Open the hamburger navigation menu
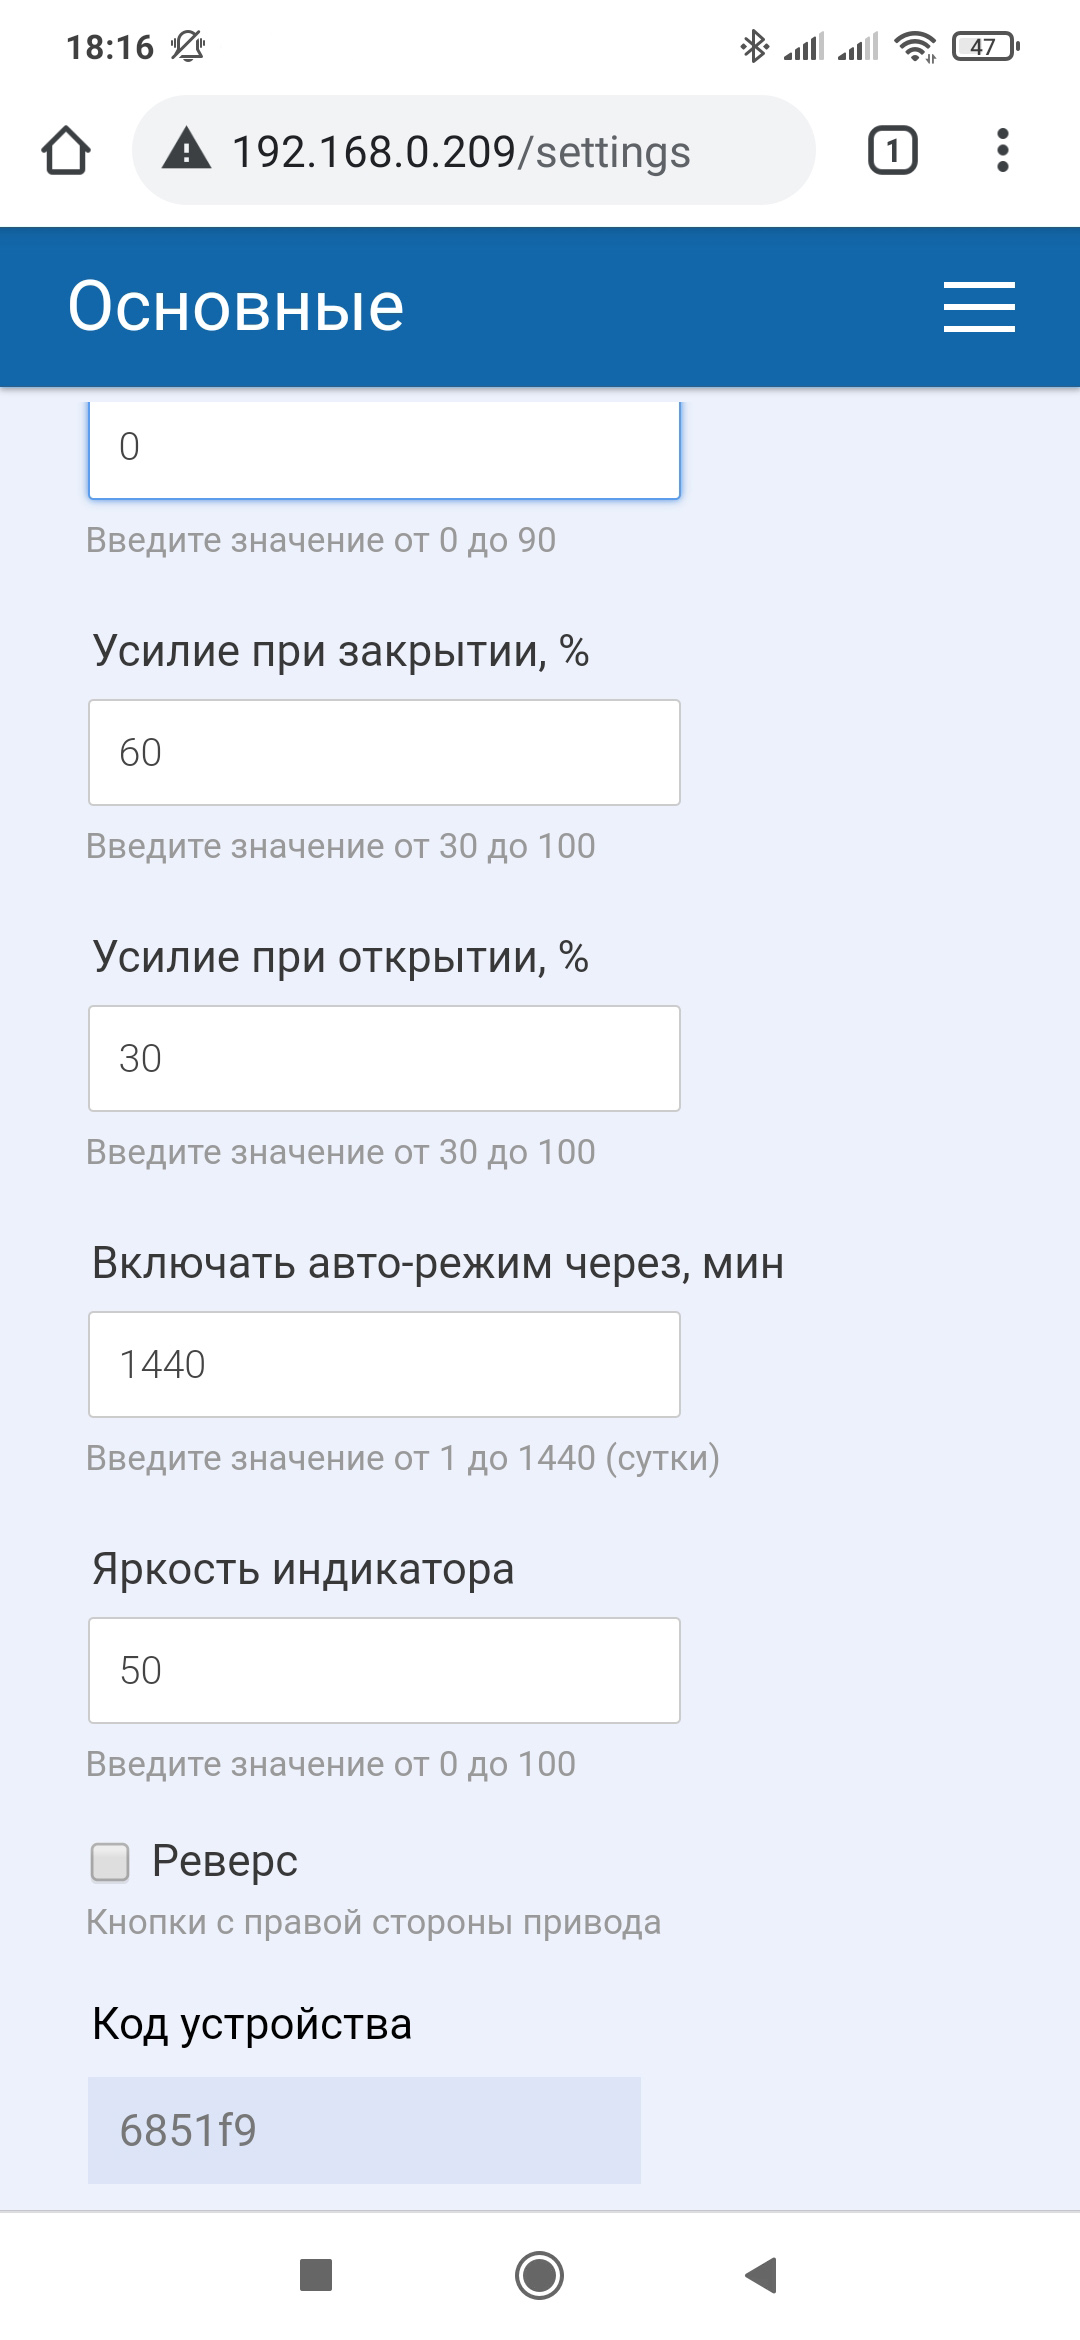This screenshot has height=2340, width=1080. coord(979,306)
